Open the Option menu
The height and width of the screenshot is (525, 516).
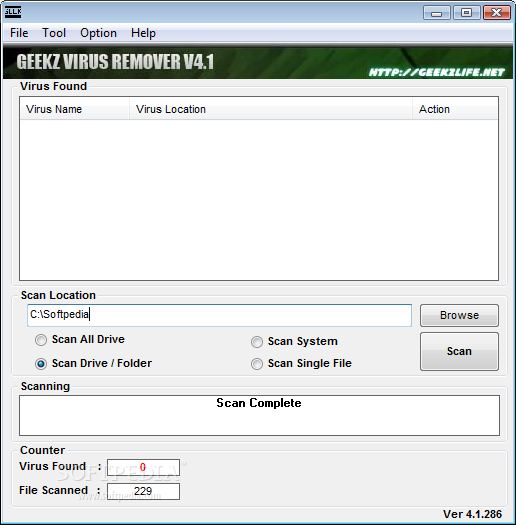pos(98,33)
